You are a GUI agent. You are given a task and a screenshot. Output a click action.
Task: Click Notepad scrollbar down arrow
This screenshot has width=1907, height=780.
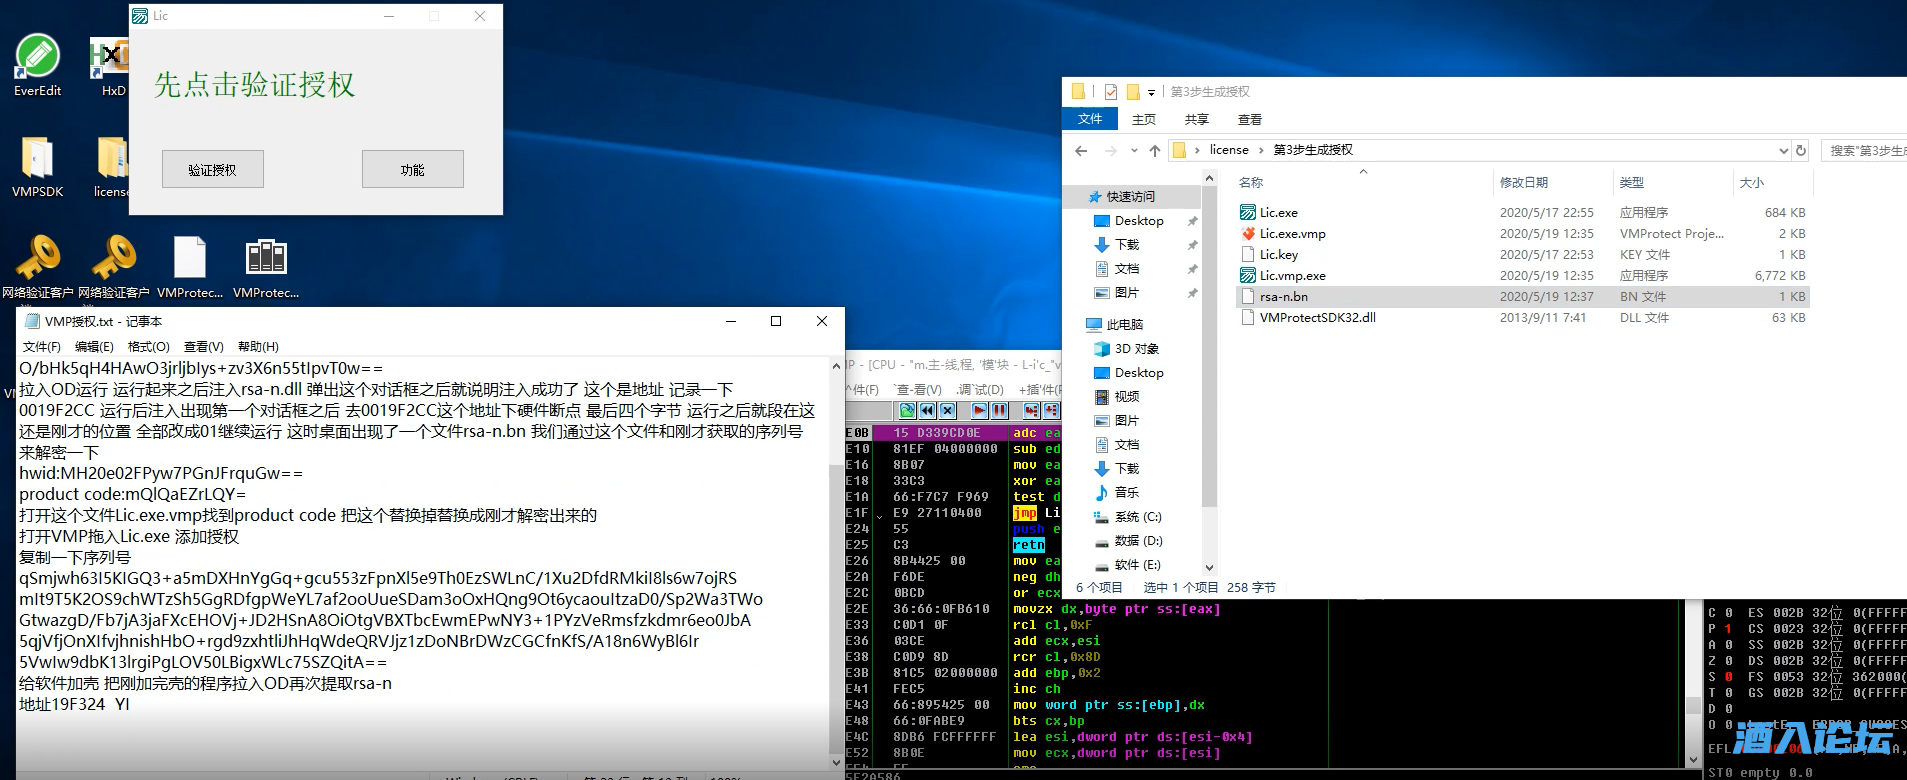(836, 762)
